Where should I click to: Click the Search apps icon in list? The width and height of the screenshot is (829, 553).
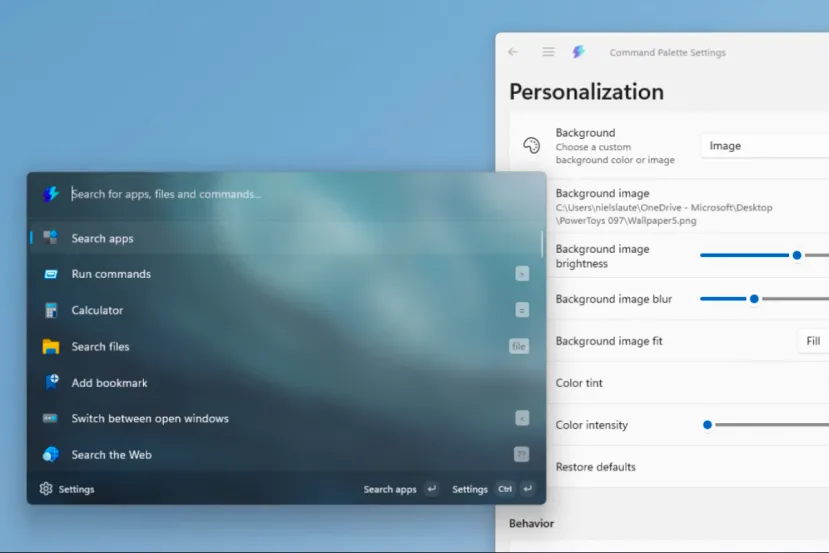[x=51, y=238]
